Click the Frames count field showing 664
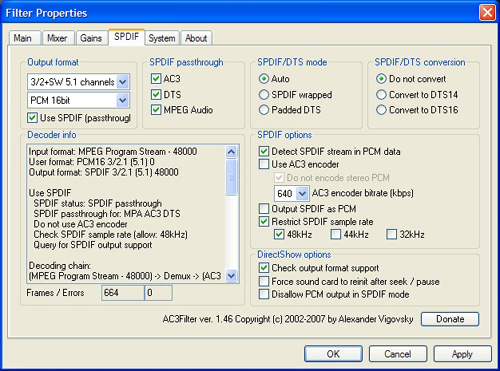 [x=123, y=293]
